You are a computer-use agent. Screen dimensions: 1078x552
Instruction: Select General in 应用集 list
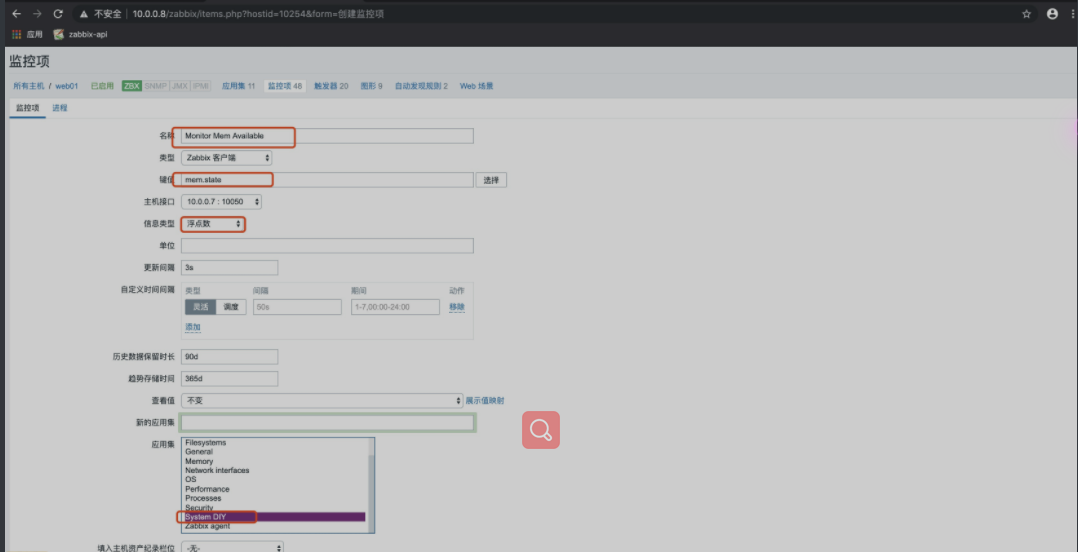click(274, 452)
